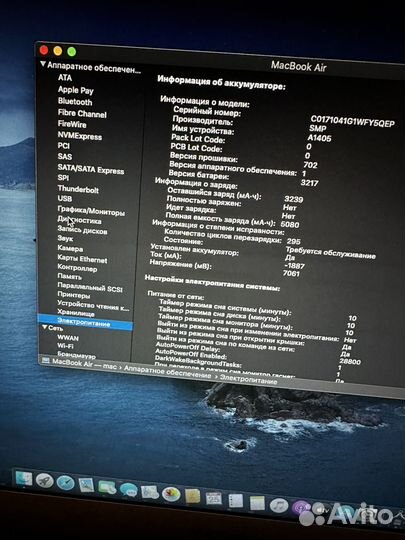
Task: Click full charge capacity value 5080
Action: pyautogui.click(x=290, y=225)
